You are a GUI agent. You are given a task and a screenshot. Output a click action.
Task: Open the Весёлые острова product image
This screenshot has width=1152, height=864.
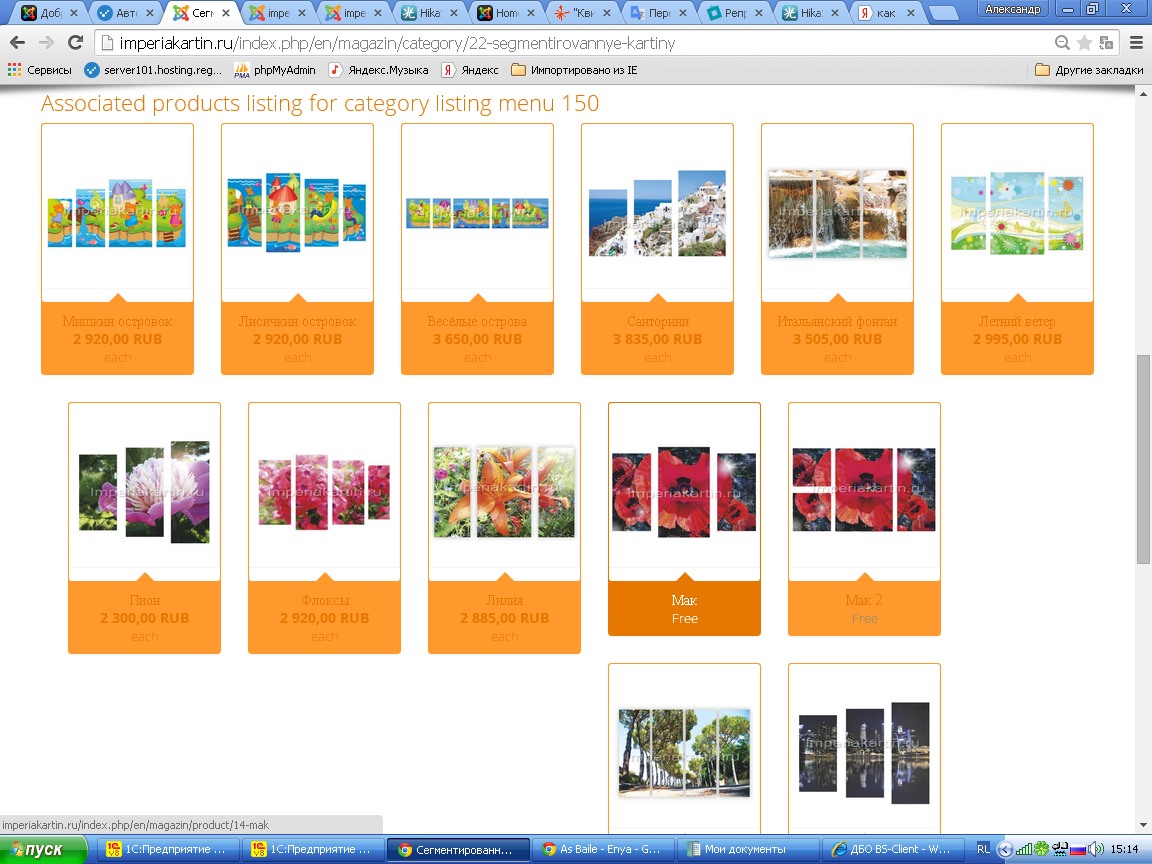pos(478,213)
